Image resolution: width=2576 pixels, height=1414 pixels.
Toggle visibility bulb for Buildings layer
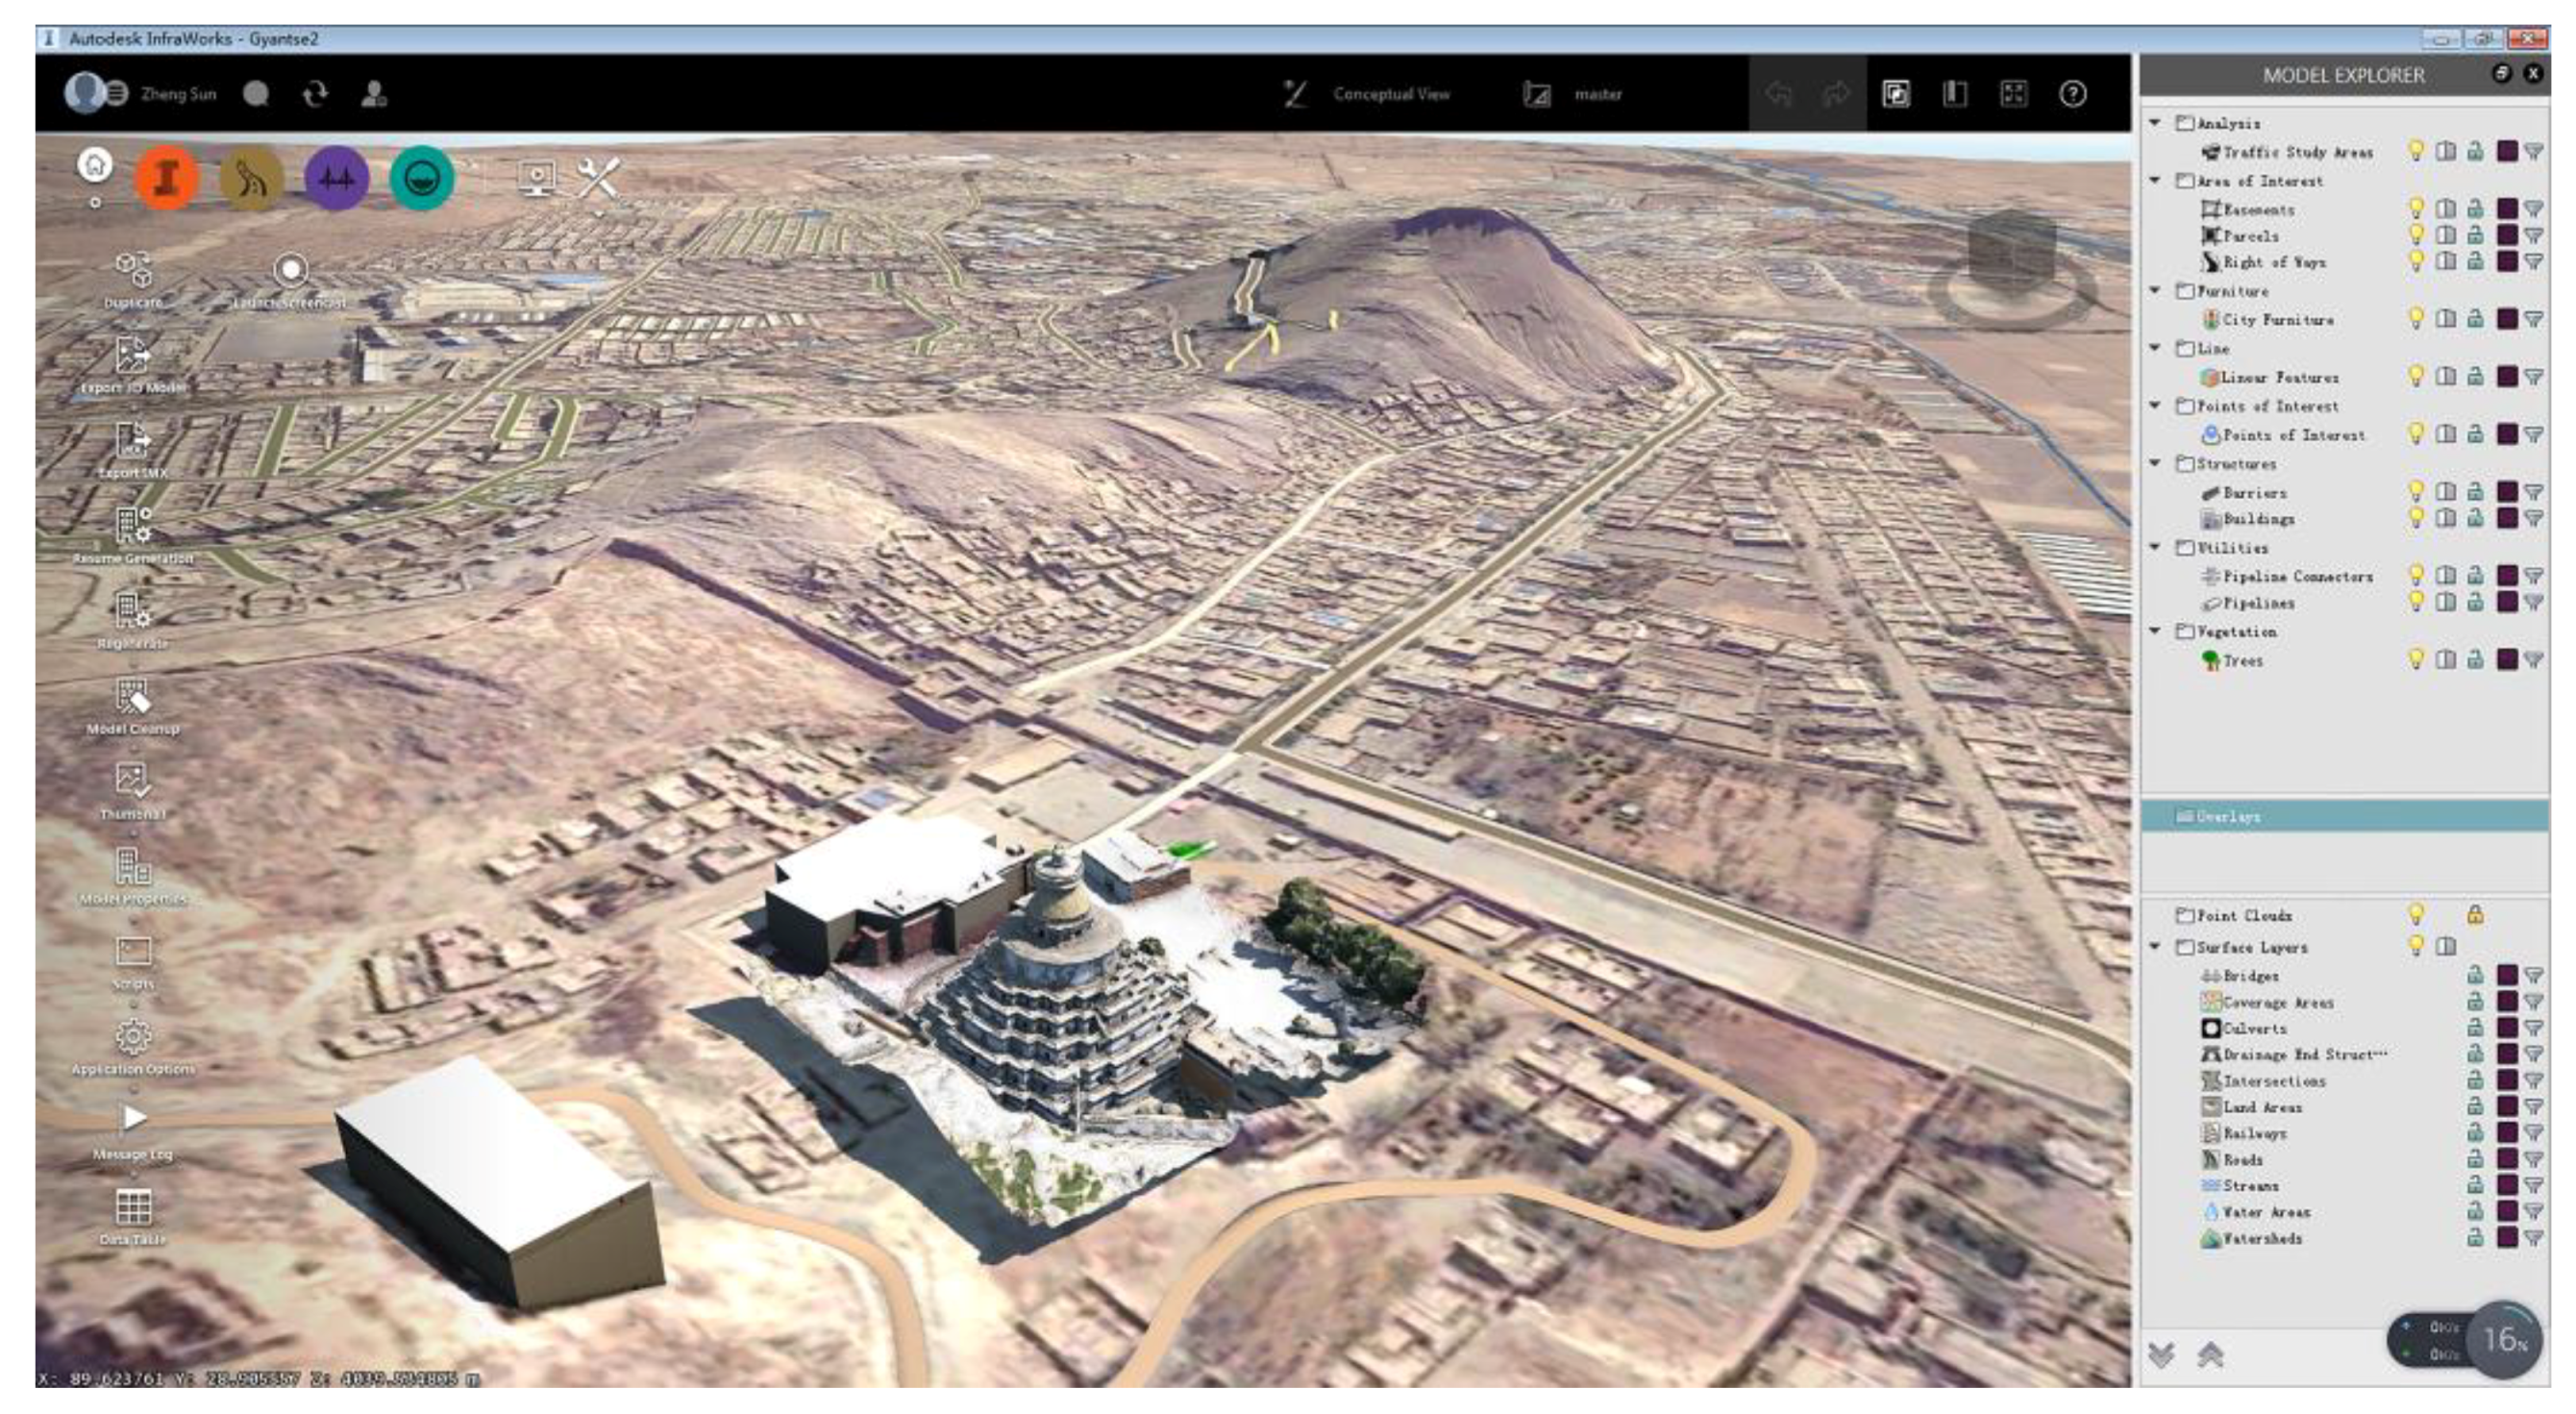pos(2416,518)
